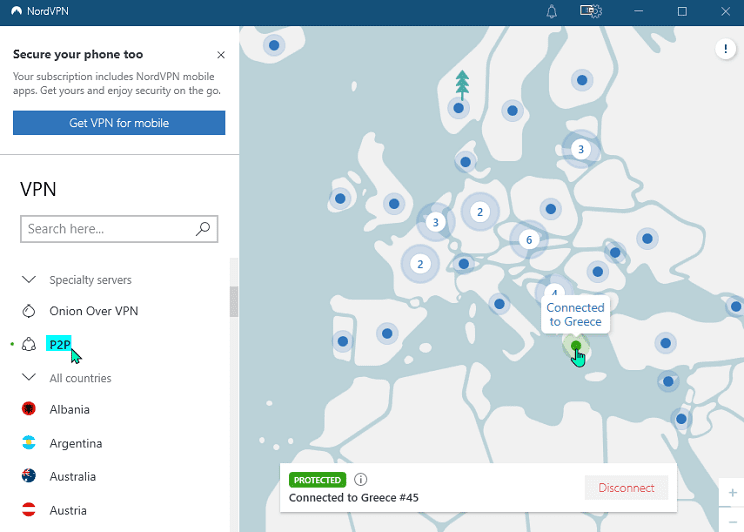Click the Spain server pin
This screenshot has width=744, height=532.
pos(387,334)
